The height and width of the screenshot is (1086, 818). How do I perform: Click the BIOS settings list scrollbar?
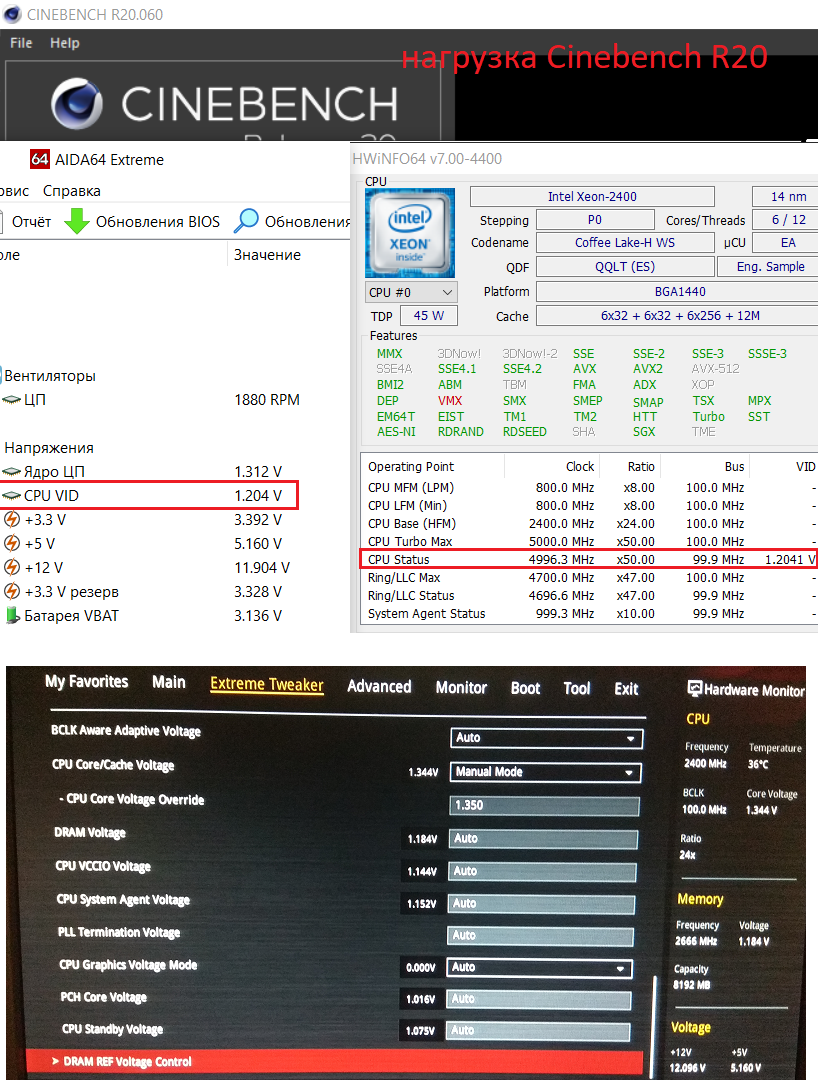point(655,1025)
